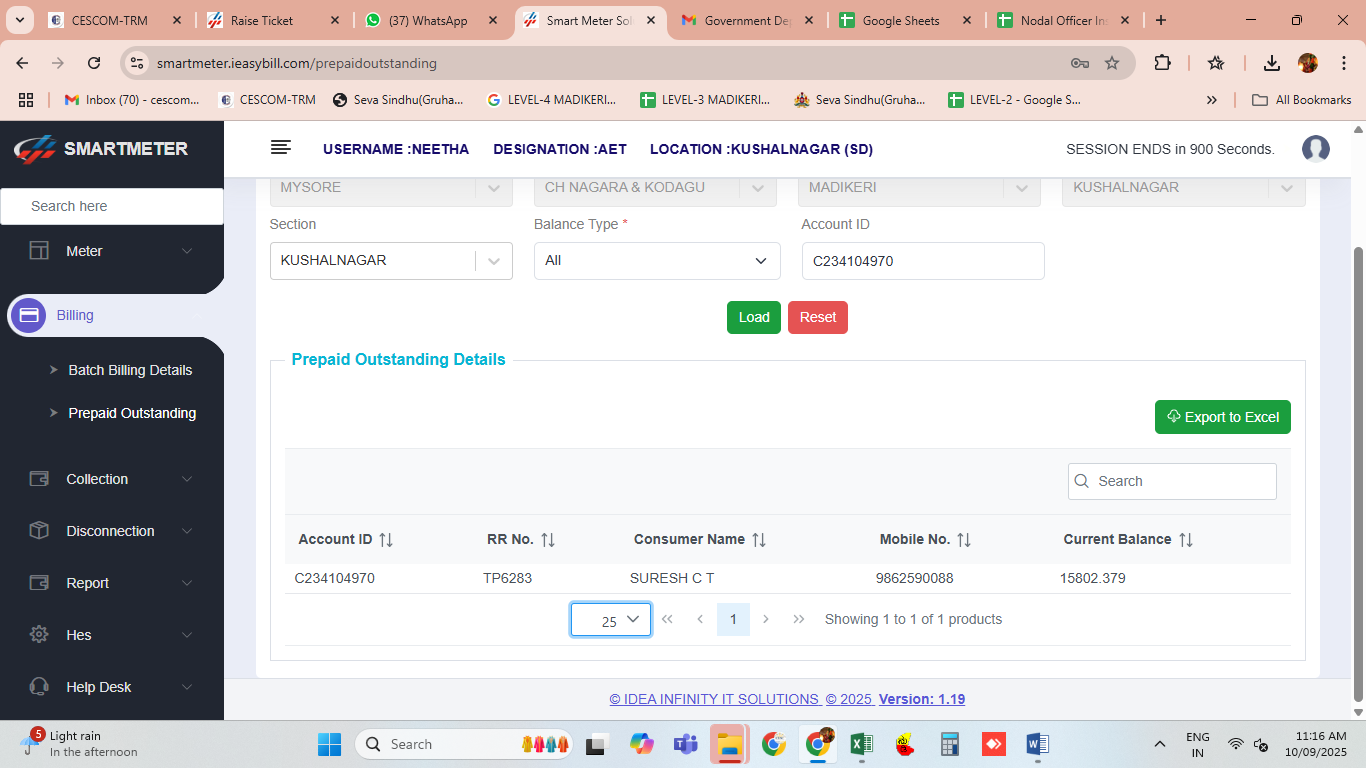The image size is (1366, 768).
Task: Open the IDEA INFINITY IT SOLUTIONS footer link
Action: click(716, 699)
